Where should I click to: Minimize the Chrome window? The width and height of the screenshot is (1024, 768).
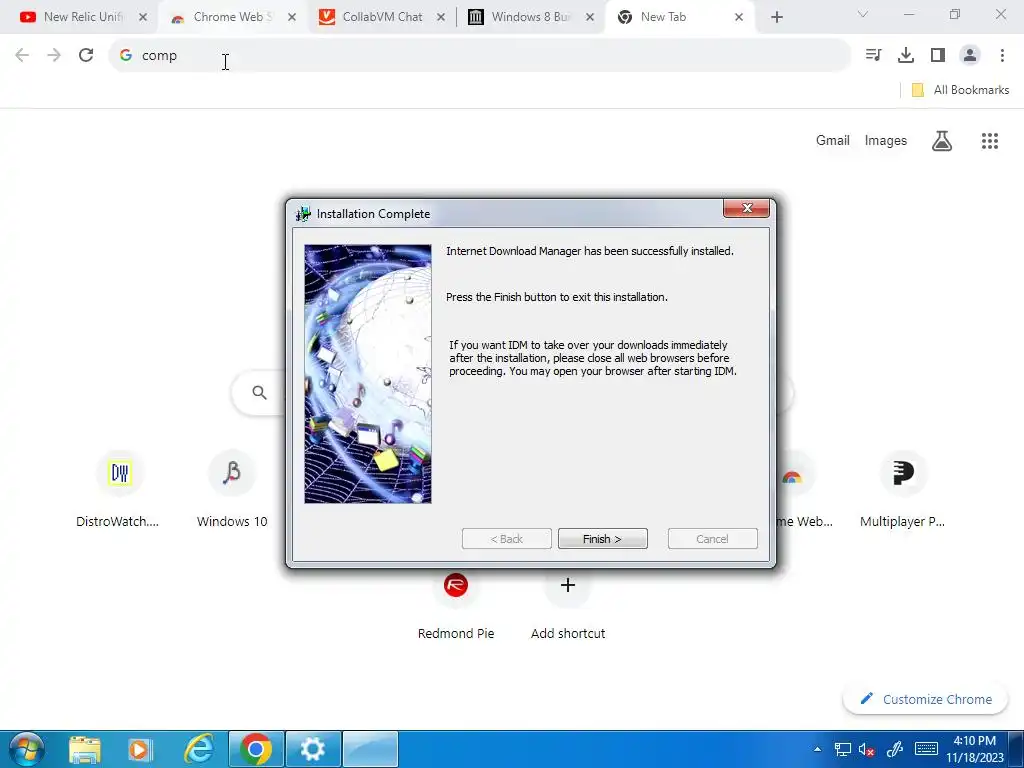click(x=908, y=14)
